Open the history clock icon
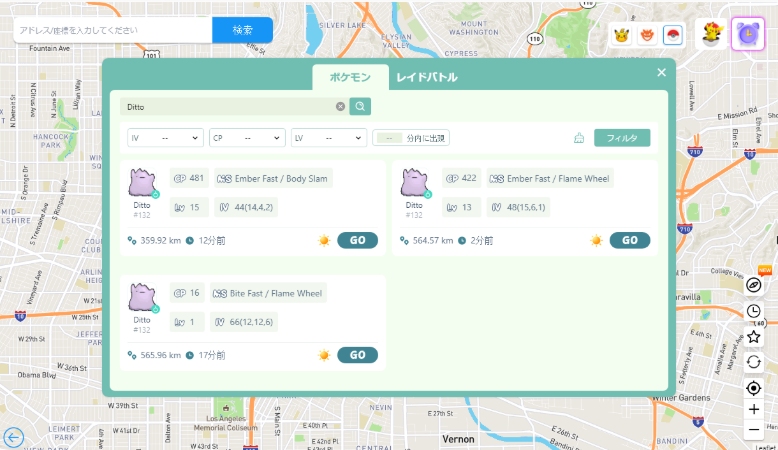This screenshot has height=450, width=778. [754, 311]
